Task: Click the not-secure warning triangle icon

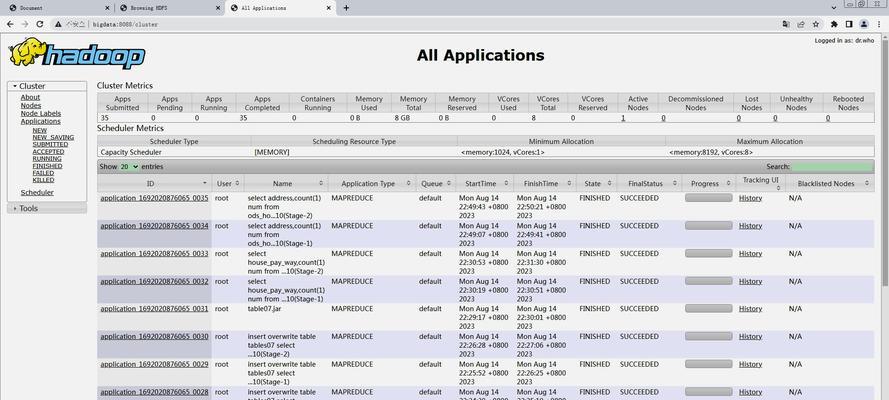Action: click(x=58, y=24)
